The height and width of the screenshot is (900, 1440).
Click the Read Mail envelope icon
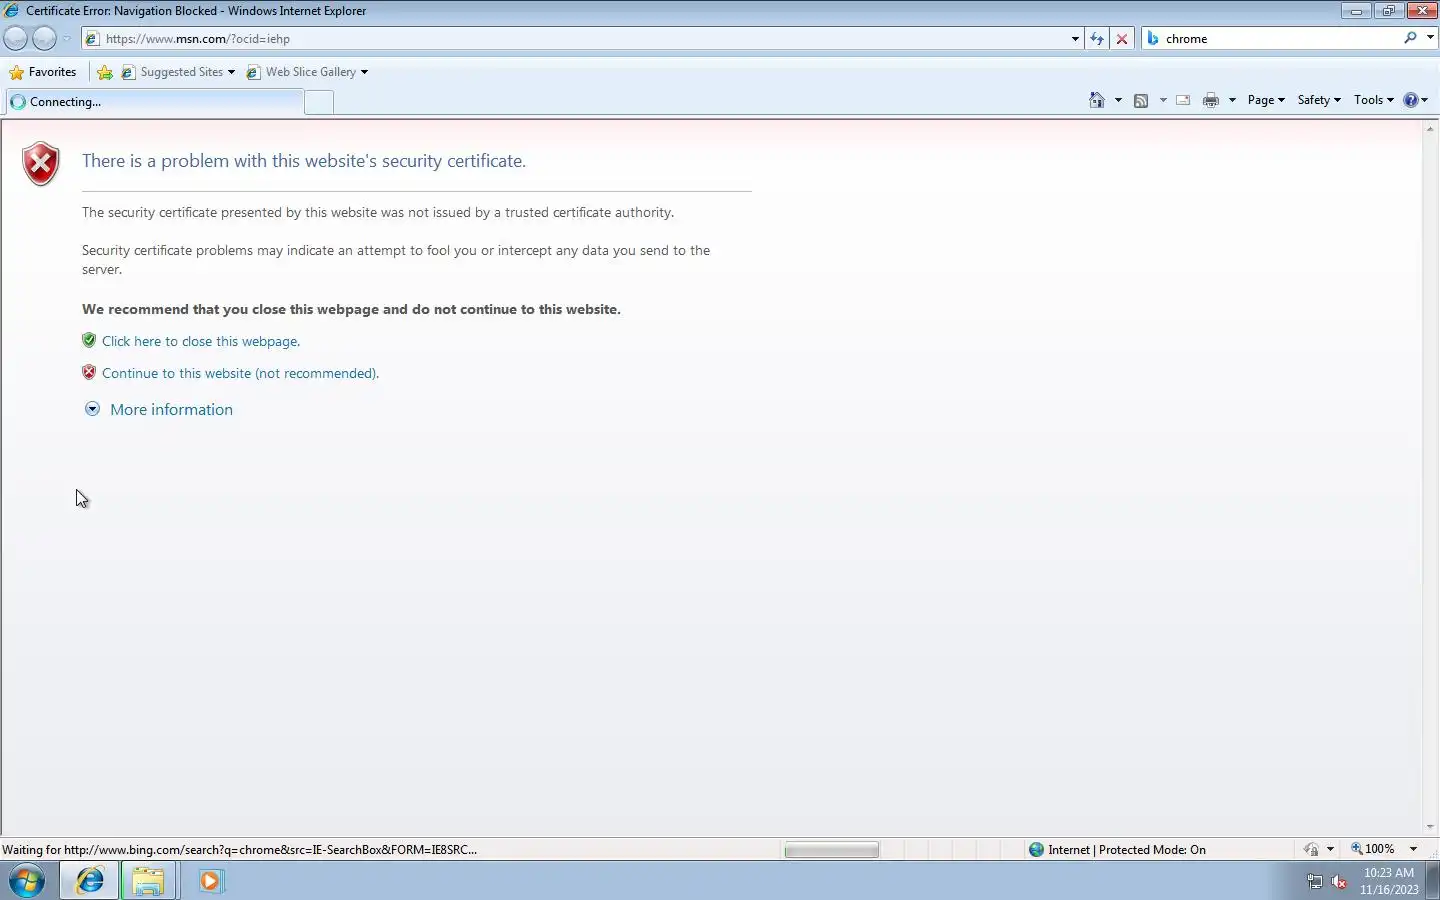pyautogui.click(x=1183, y=100)
